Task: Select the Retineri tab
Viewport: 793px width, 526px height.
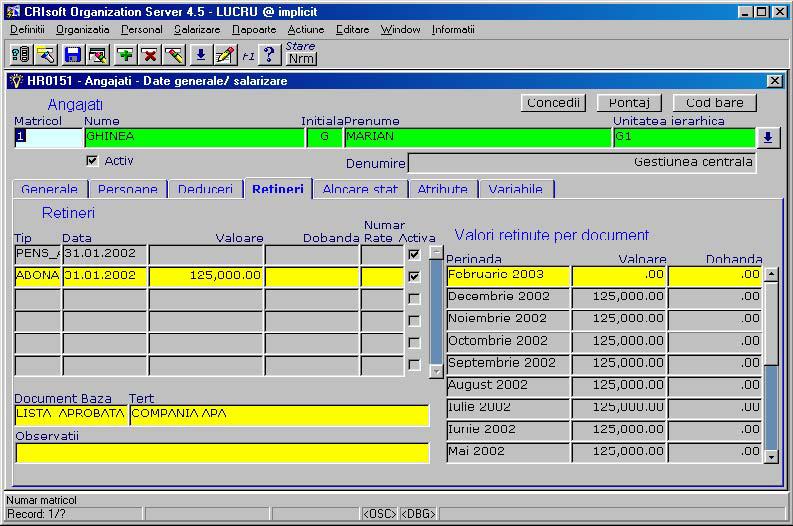Action: pyautogui.click(x=278, y=188)
